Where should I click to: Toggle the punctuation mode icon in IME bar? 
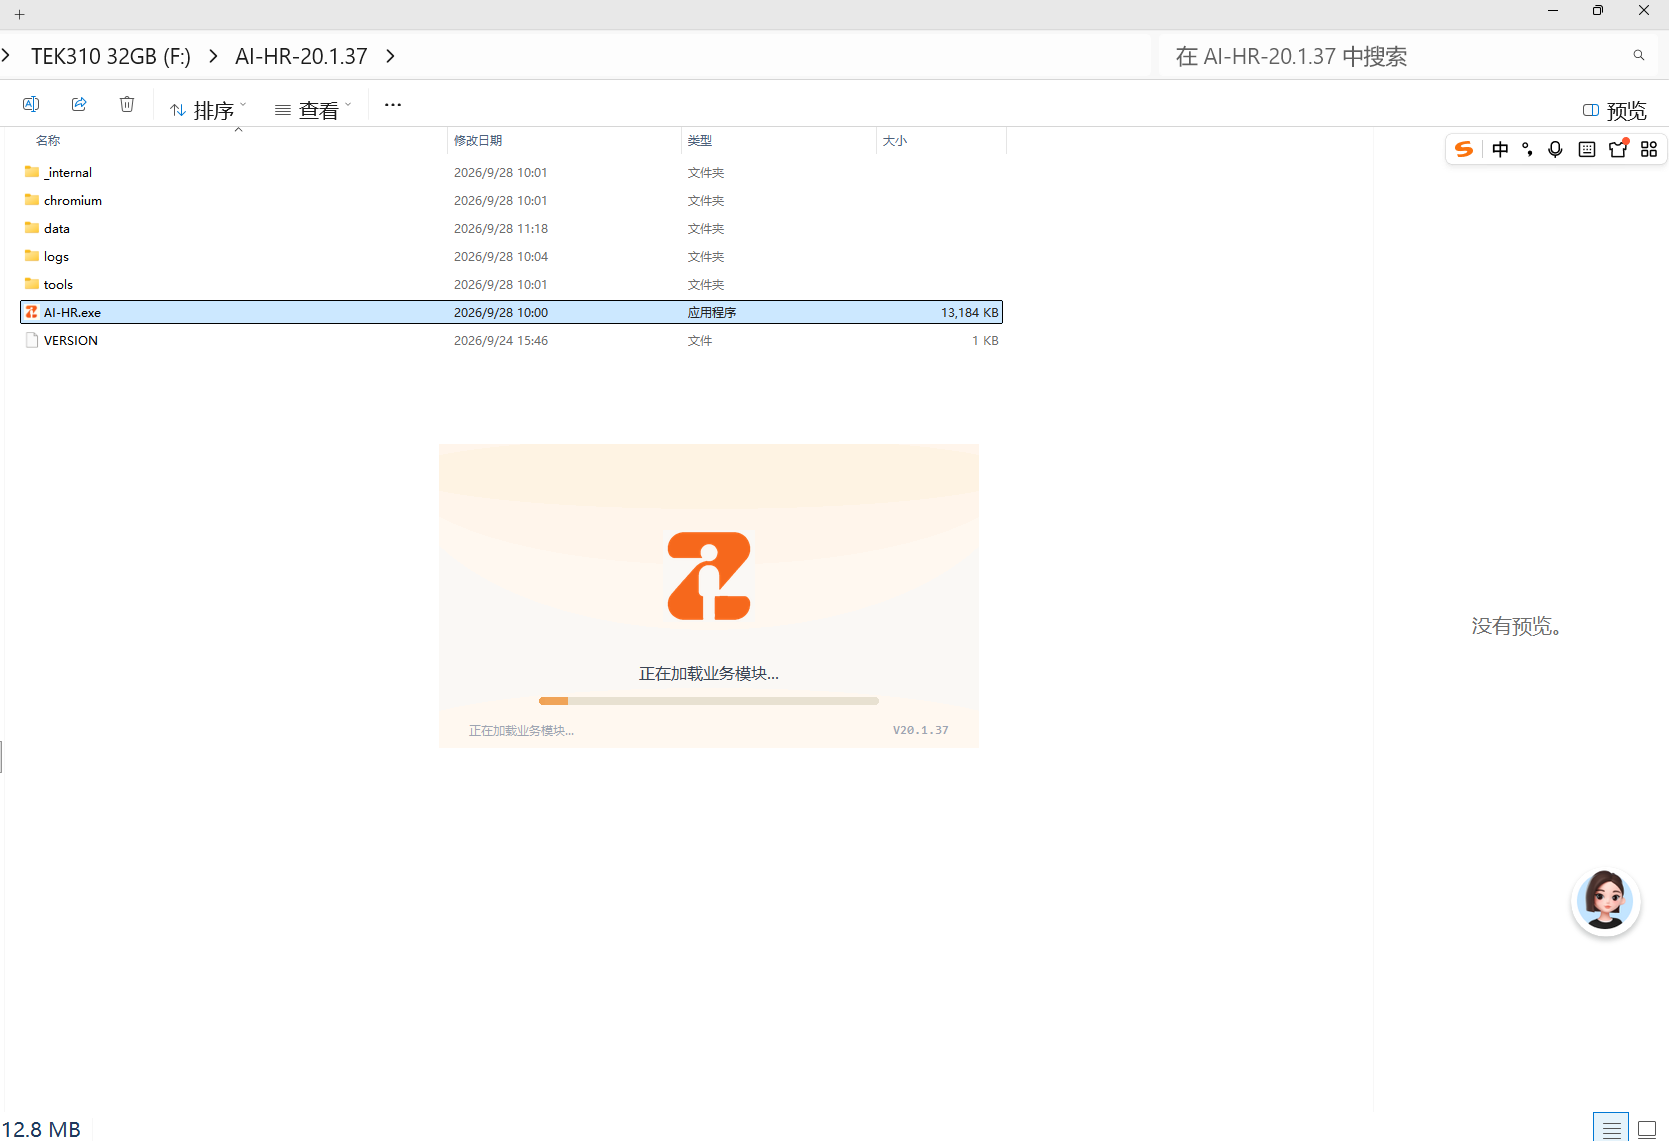pyautogui.click(x=1527, y=149)
